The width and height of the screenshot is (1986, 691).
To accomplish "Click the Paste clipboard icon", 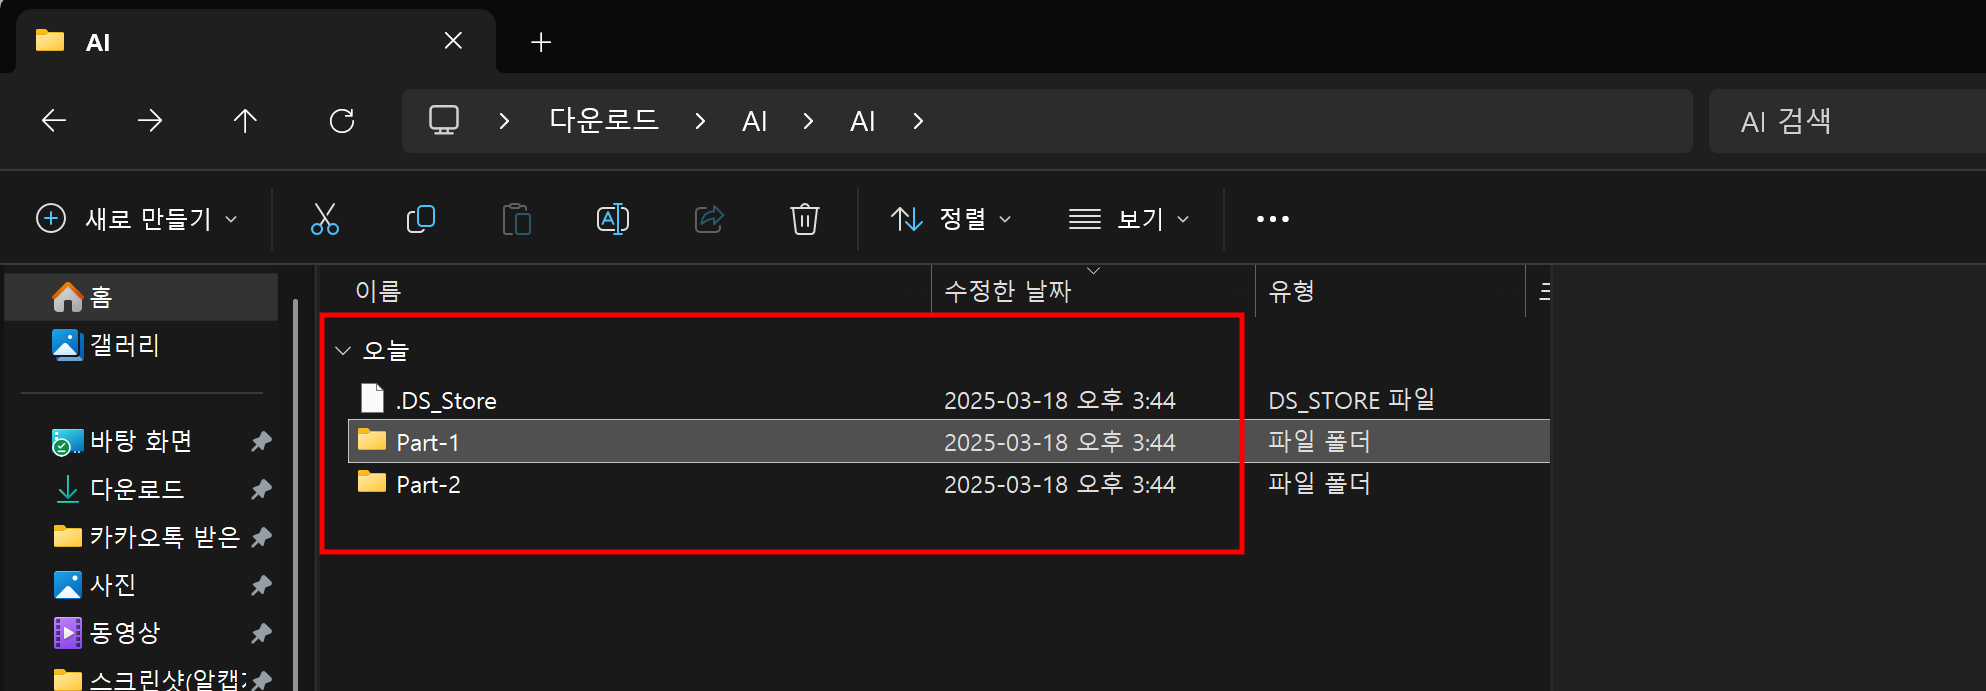I will 517,219.
